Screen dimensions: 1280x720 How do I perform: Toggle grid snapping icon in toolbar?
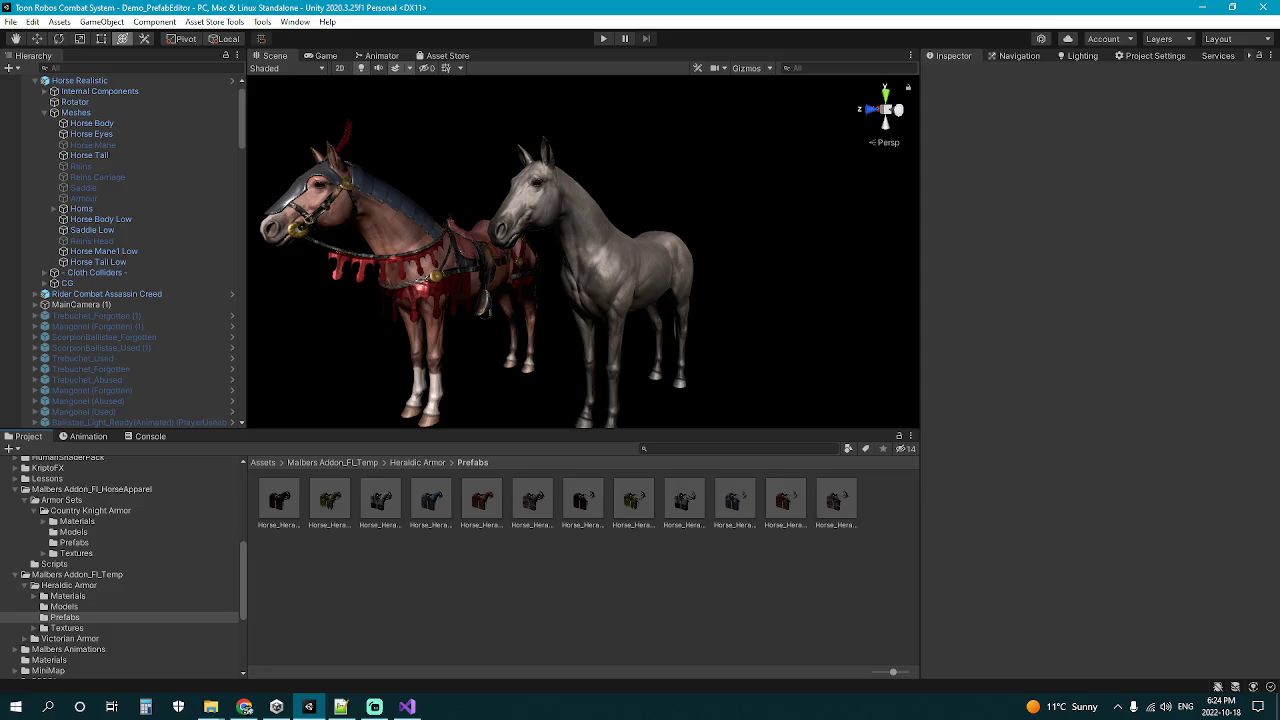point(261,39)
